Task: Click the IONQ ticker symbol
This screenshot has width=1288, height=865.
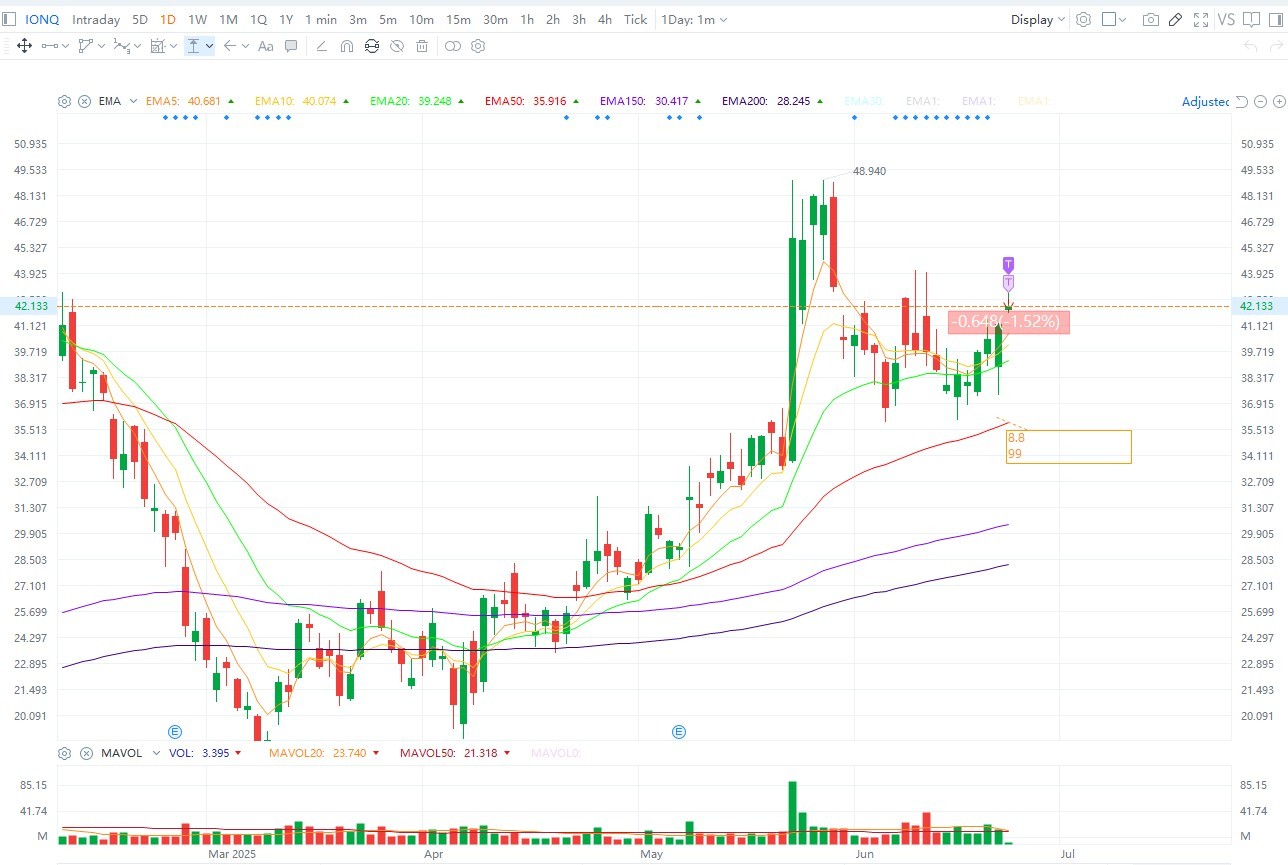Action: pyautogui.click(x=43, y=19)
